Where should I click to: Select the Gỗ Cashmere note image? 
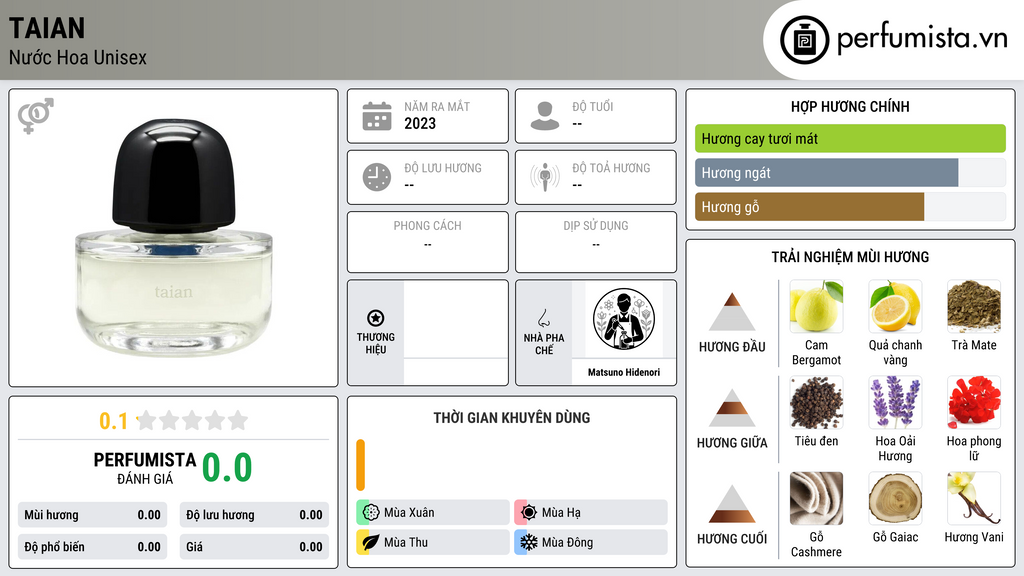pos(816,499)
